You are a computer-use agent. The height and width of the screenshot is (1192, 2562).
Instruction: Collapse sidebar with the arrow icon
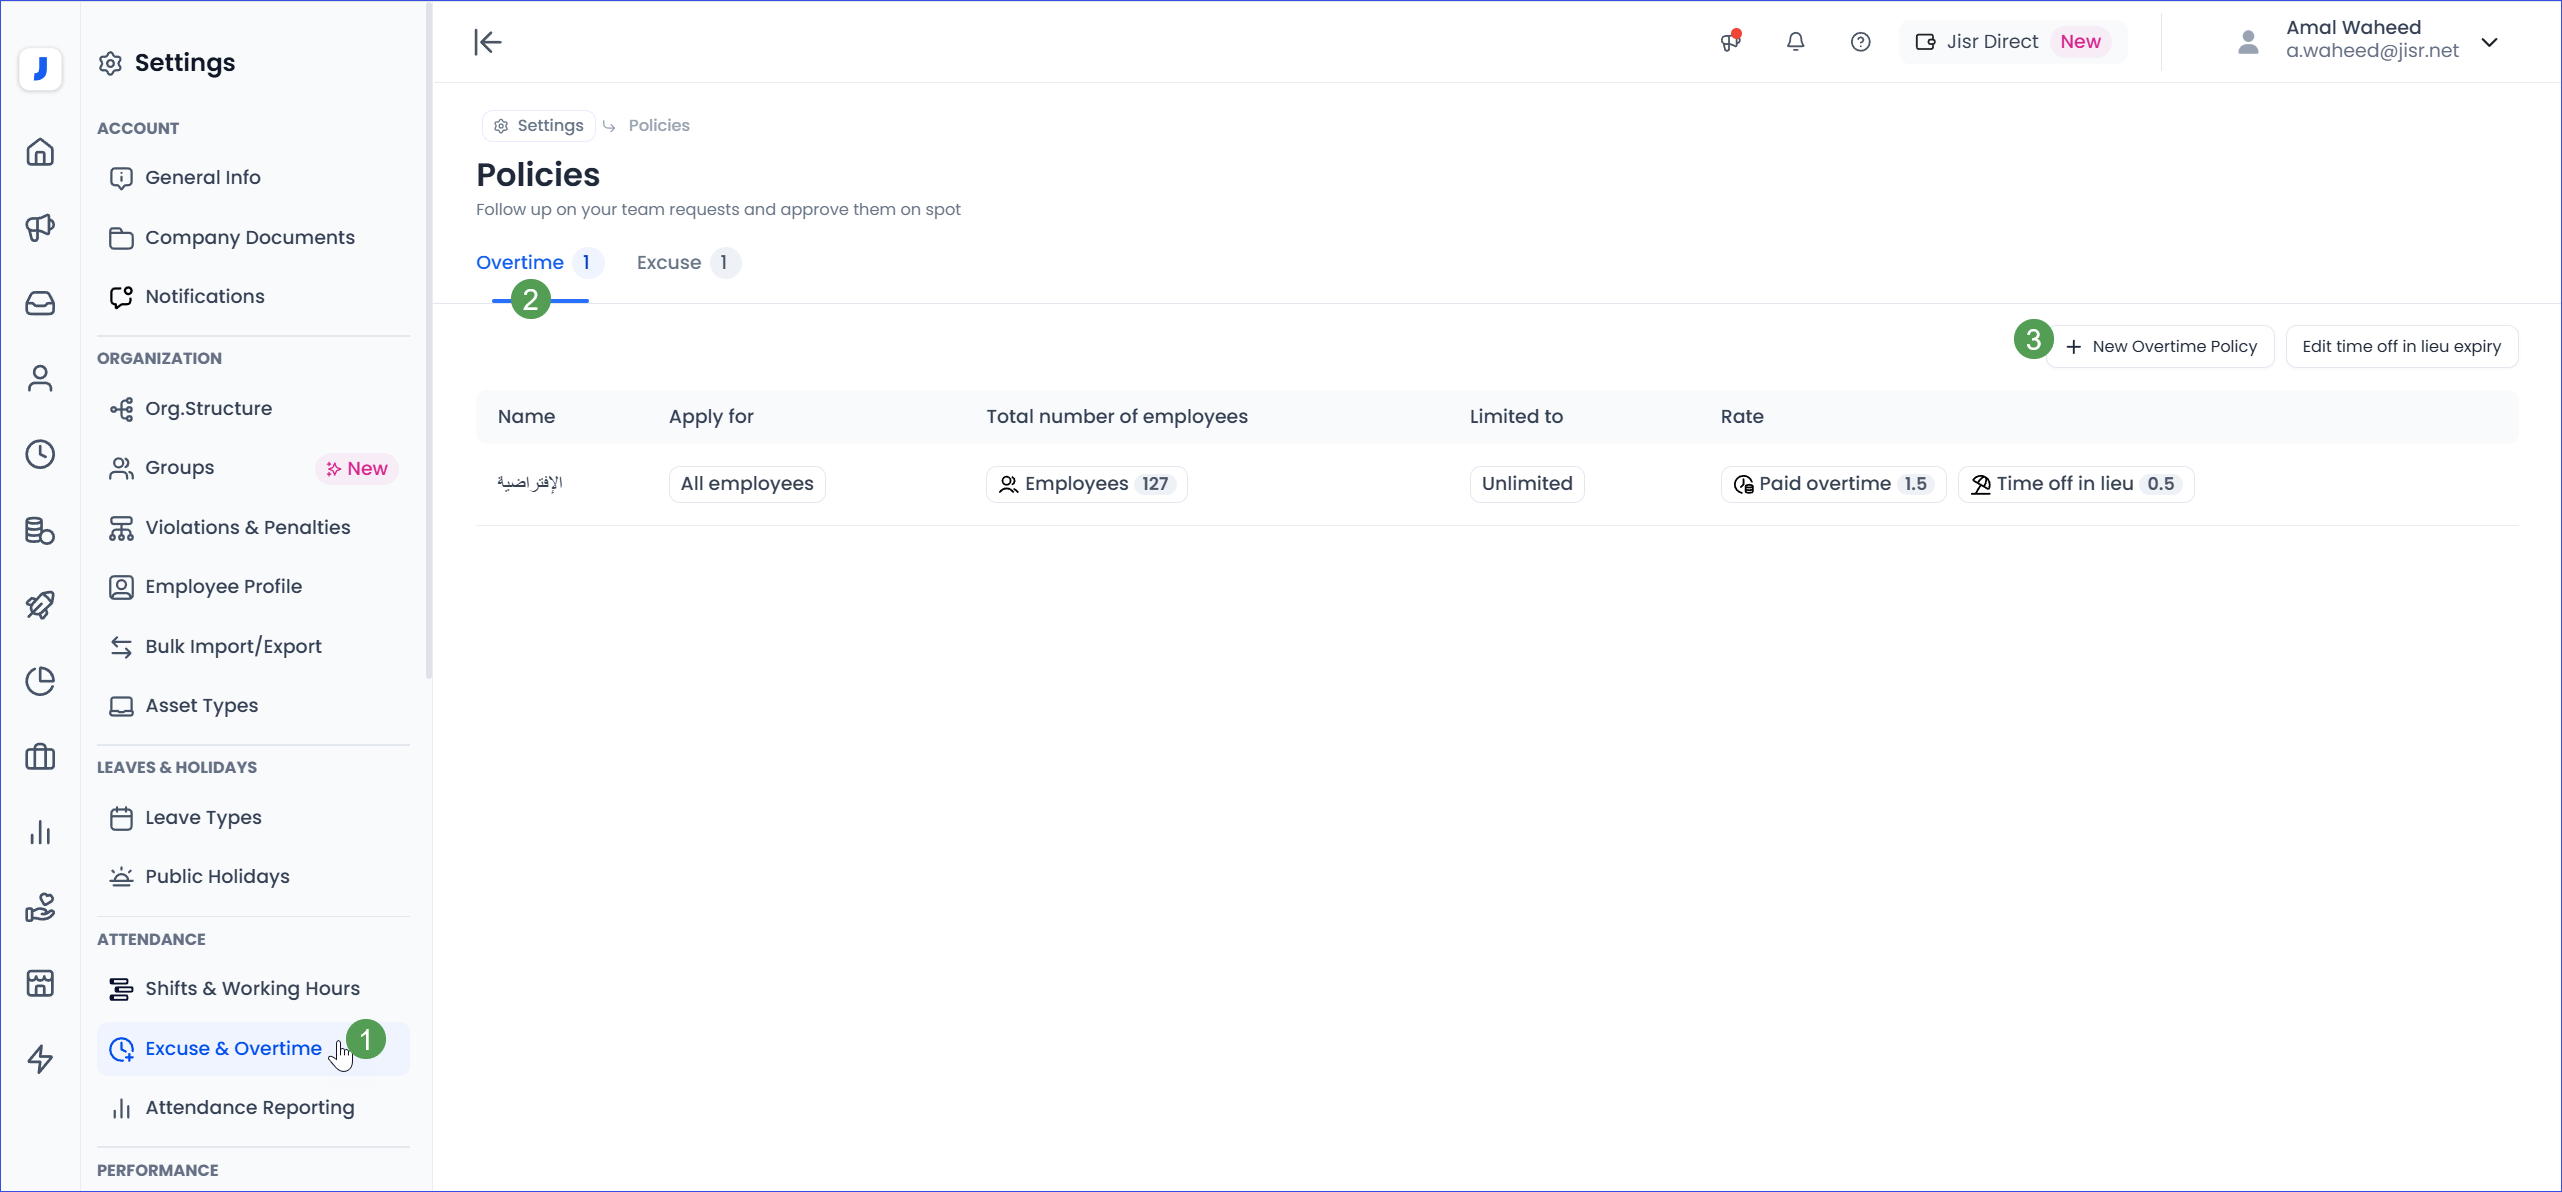coord(487,42)
